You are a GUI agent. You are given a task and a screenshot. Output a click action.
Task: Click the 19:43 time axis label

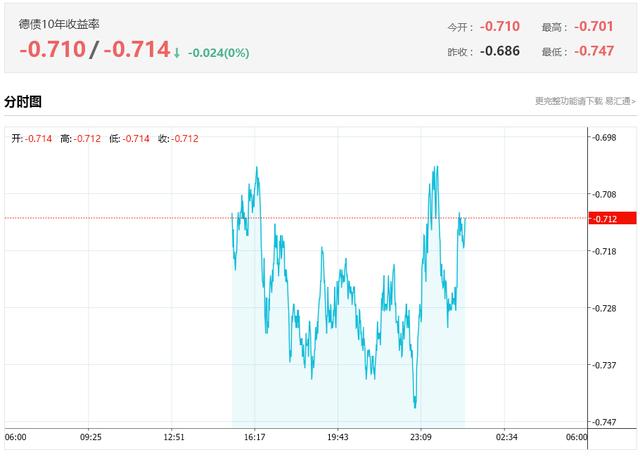click(337, 437)
